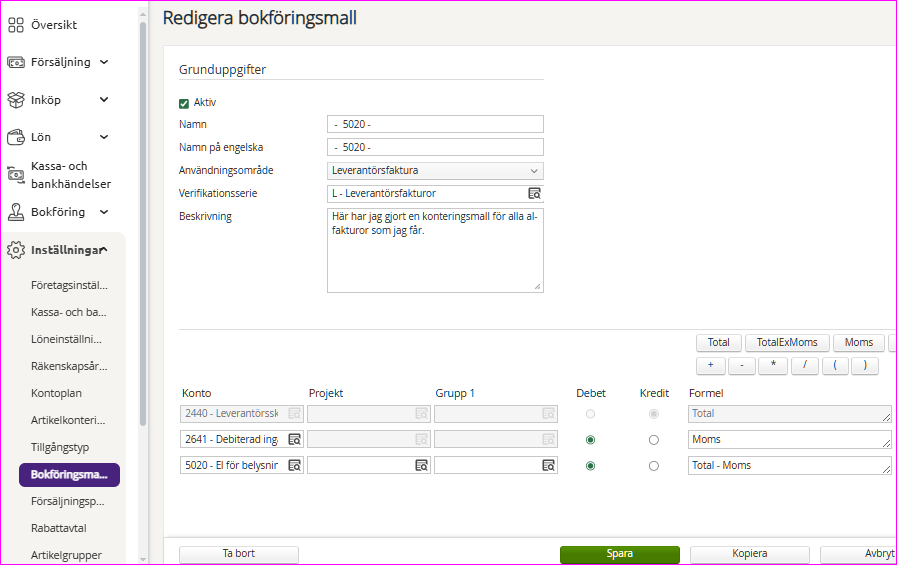Viewport: 897px width, 565px height.
Task: Click the Bokföring stamp icon
Action: pos(16,212)
